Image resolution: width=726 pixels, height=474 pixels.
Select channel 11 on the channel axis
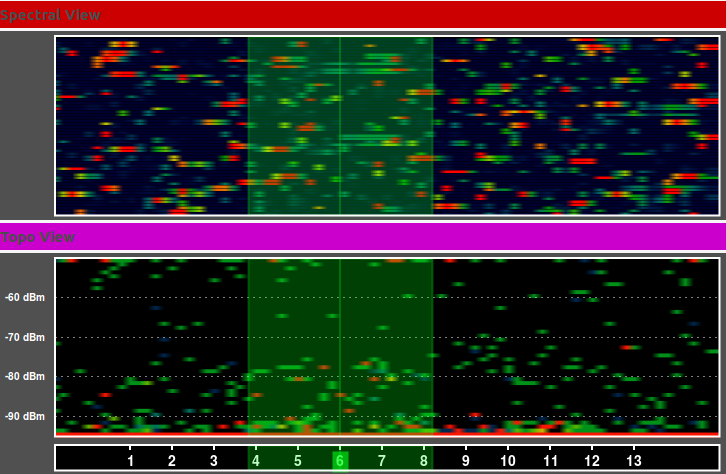coord(550,461)
